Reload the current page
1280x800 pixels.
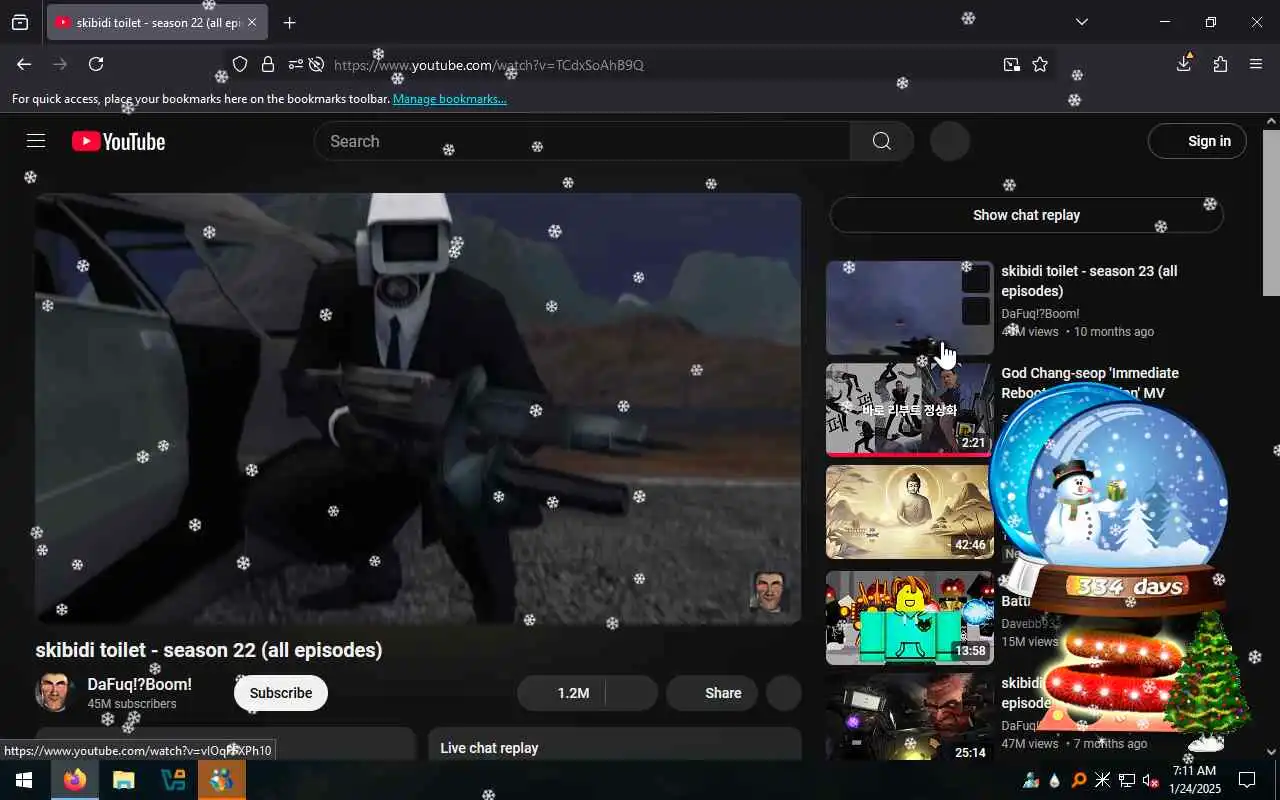[x=96, y=64]
